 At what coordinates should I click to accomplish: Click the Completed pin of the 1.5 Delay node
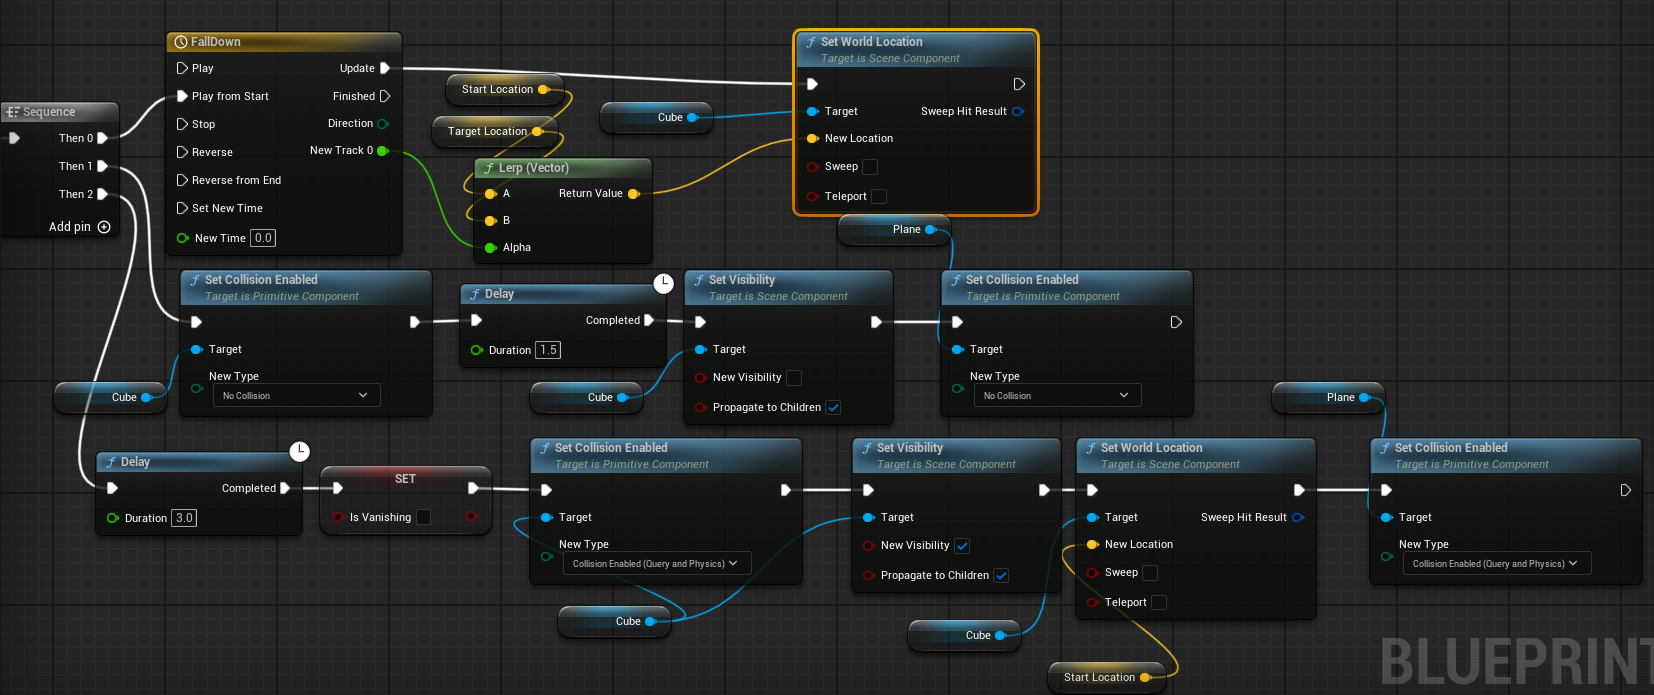tap(649, 320)
